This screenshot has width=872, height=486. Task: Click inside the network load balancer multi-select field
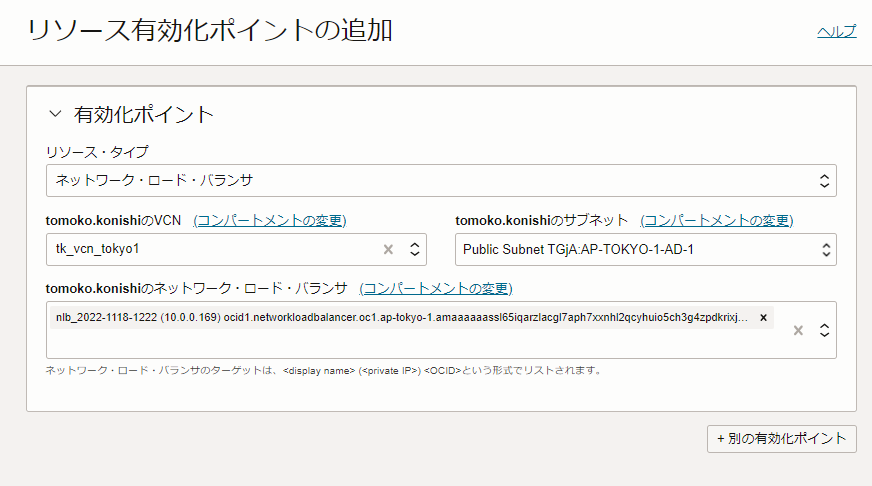[x=441, y=330]
